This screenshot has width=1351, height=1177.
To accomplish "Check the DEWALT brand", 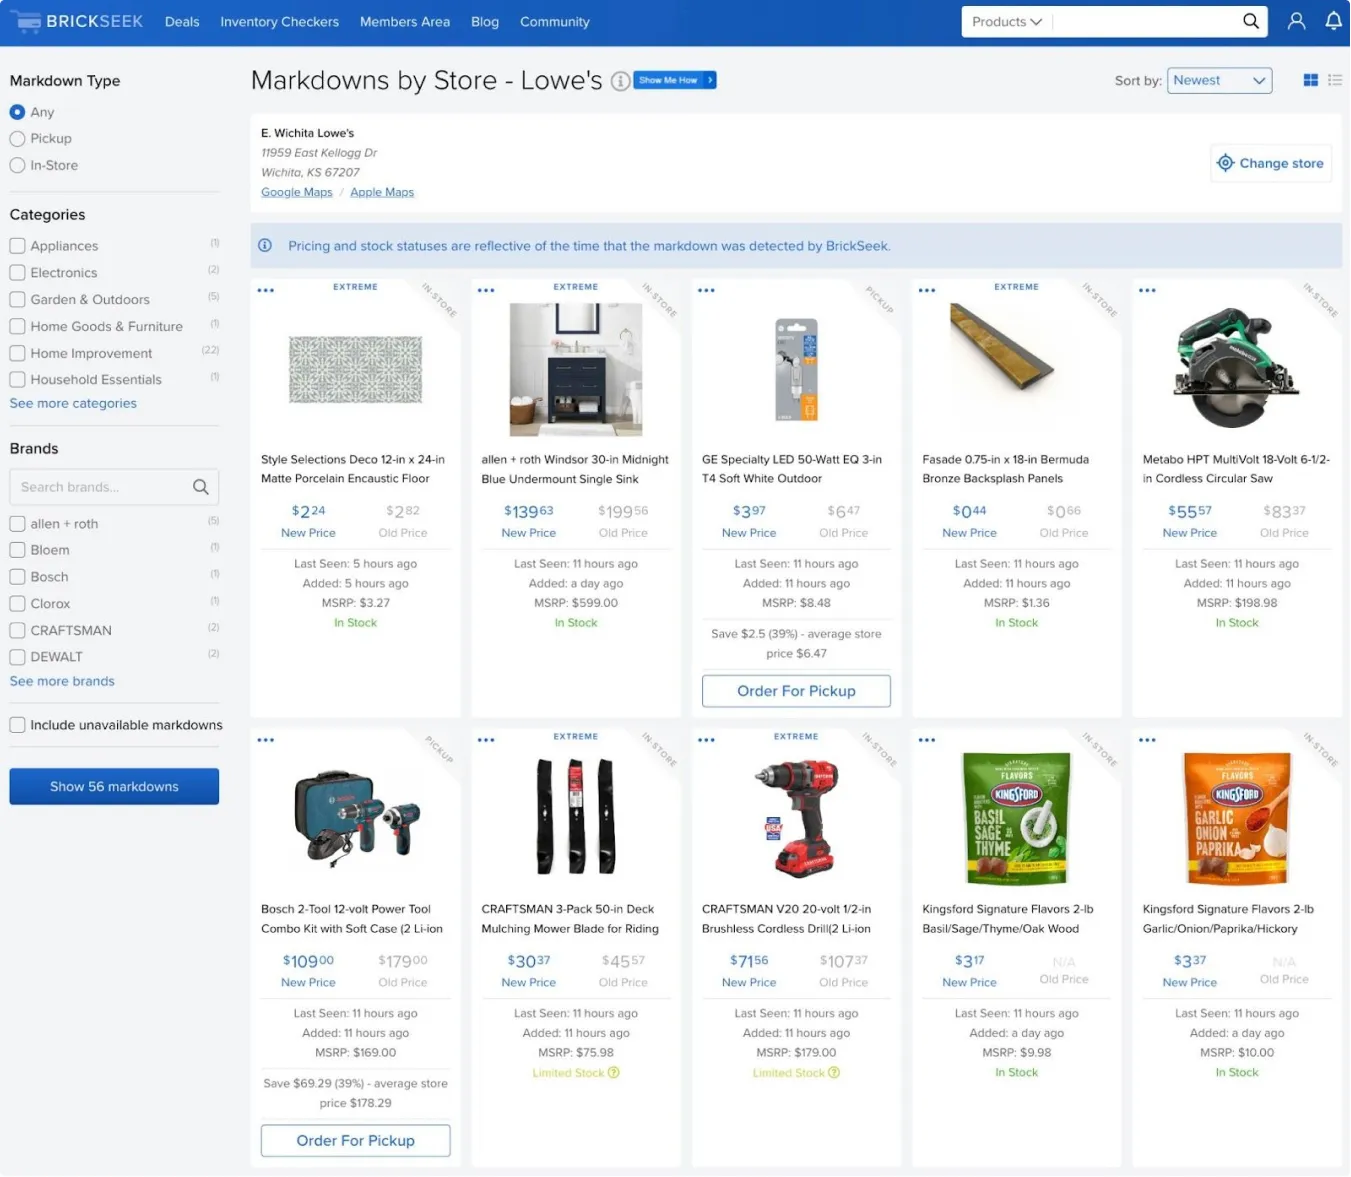I will point(17,657).
